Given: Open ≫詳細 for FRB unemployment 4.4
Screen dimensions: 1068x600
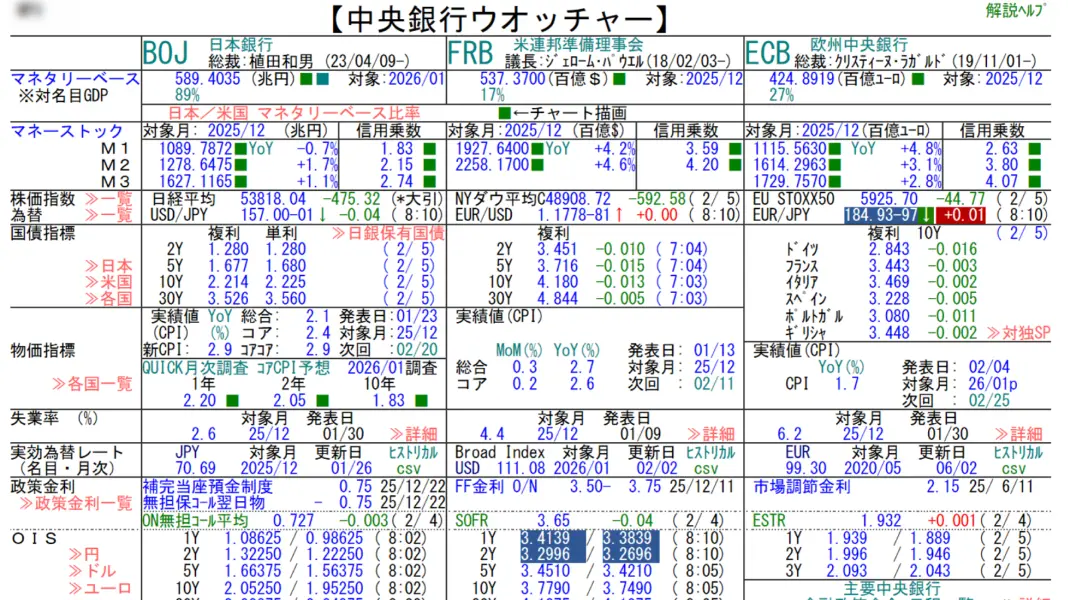Looking at the screenshot, I should pos(711,434).
